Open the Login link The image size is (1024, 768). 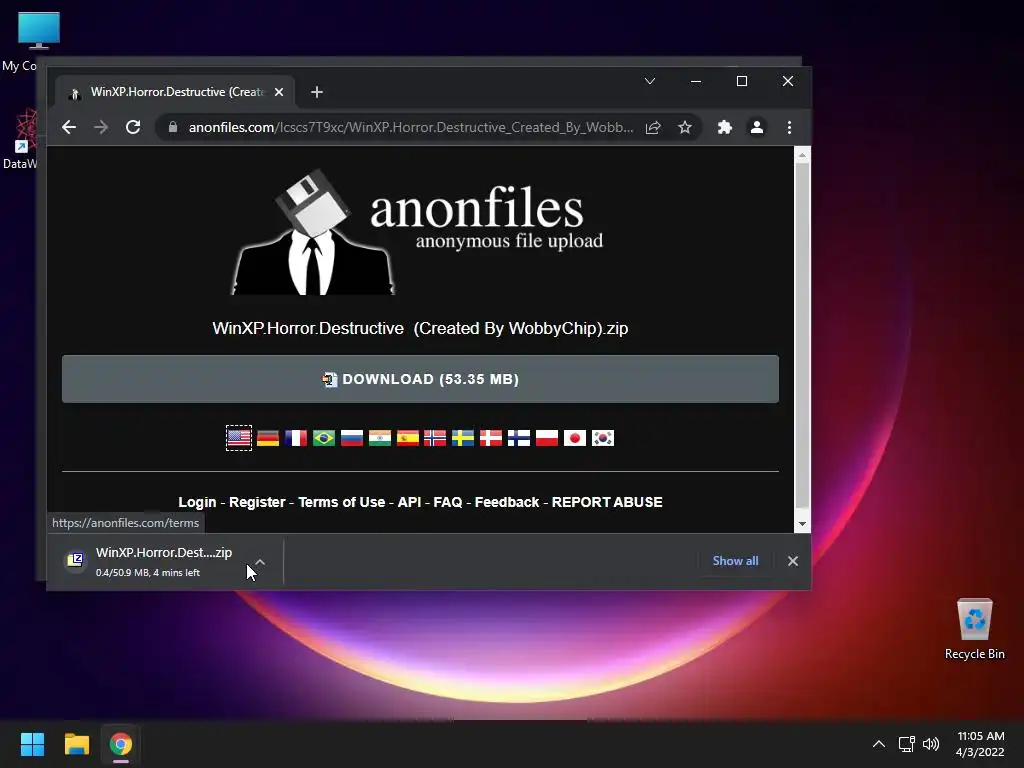coord(197,502)
